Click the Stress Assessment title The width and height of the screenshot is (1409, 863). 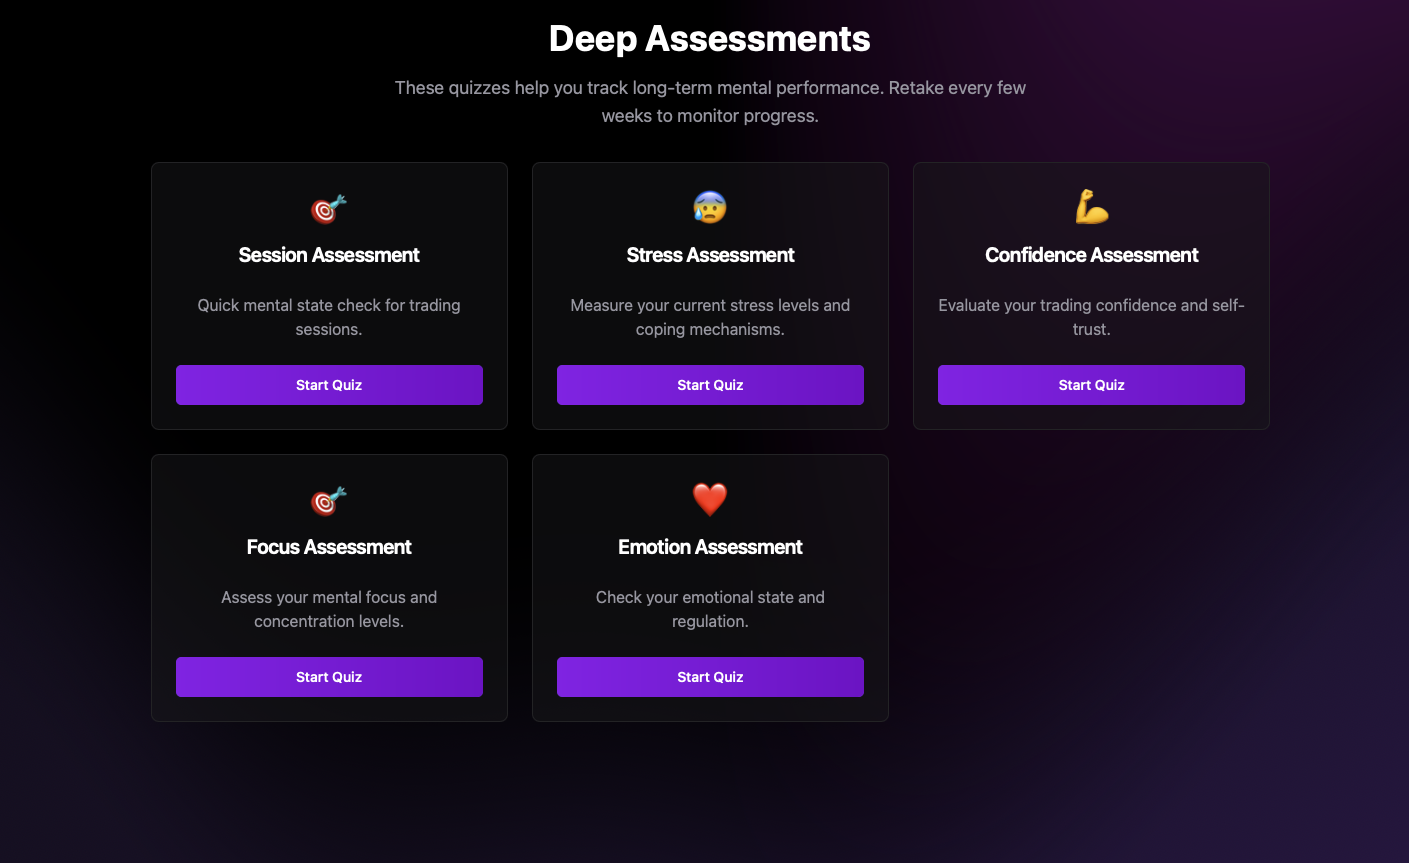[x=710, y=255]
